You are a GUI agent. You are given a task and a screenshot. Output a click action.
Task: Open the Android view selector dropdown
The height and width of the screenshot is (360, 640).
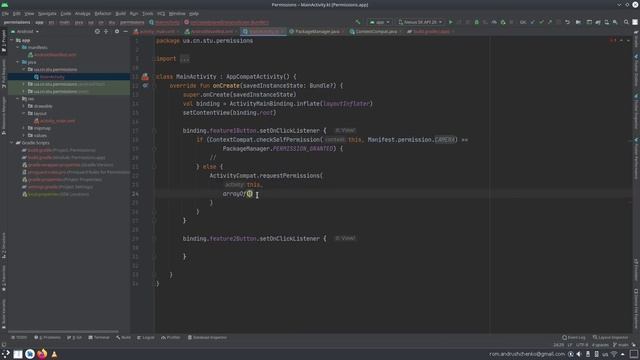click(x=25, y=31)
